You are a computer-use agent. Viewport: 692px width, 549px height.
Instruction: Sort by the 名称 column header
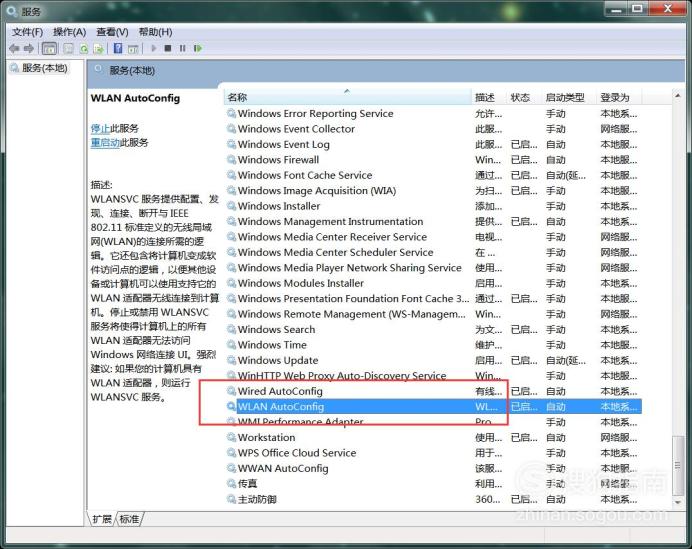coord(347,98)
